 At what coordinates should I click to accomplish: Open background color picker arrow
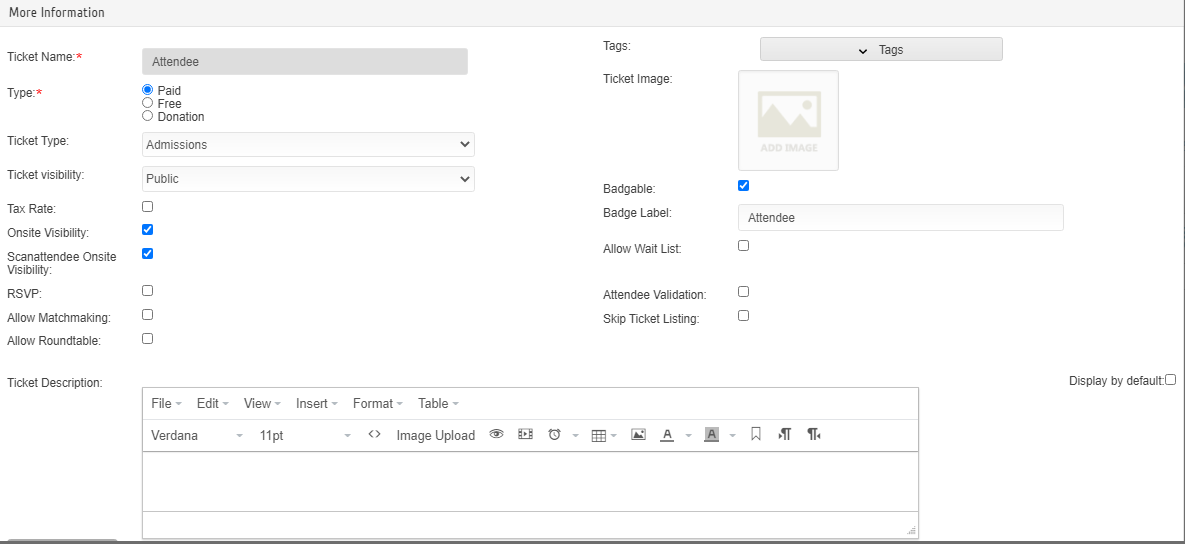pos(732,435)
